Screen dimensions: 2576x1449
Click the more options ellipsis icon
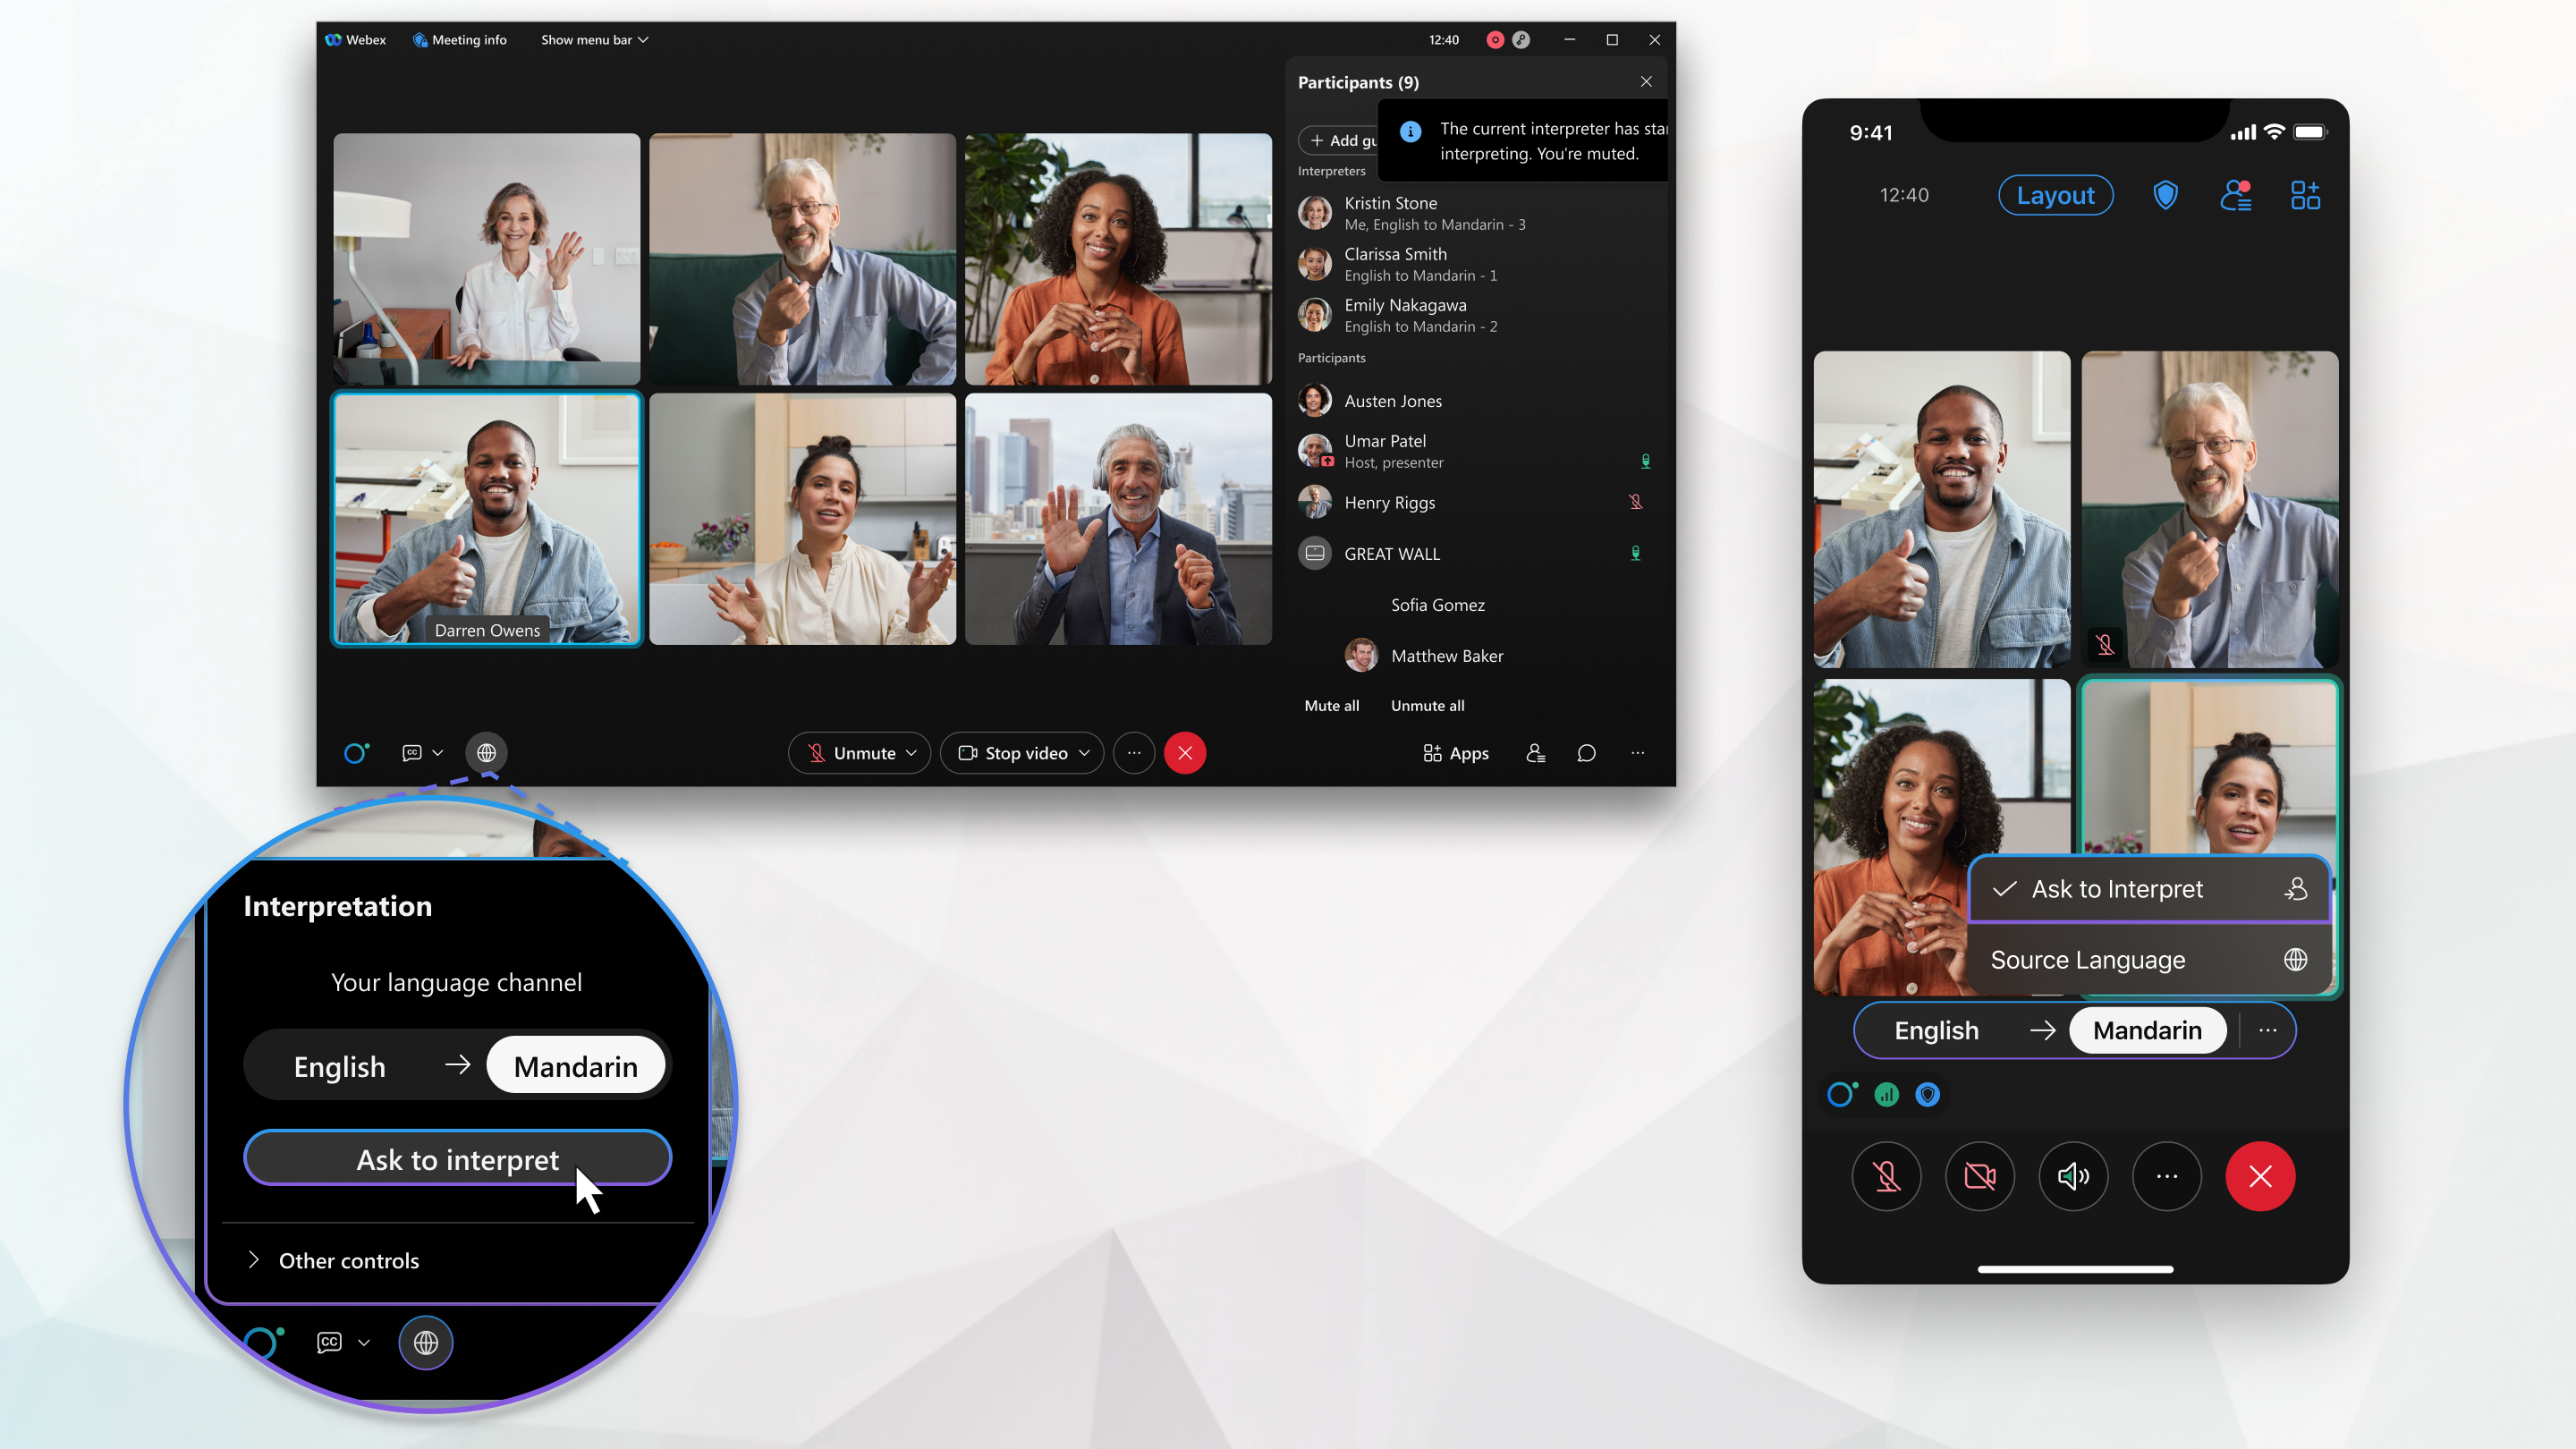[x=1134, y=752]
